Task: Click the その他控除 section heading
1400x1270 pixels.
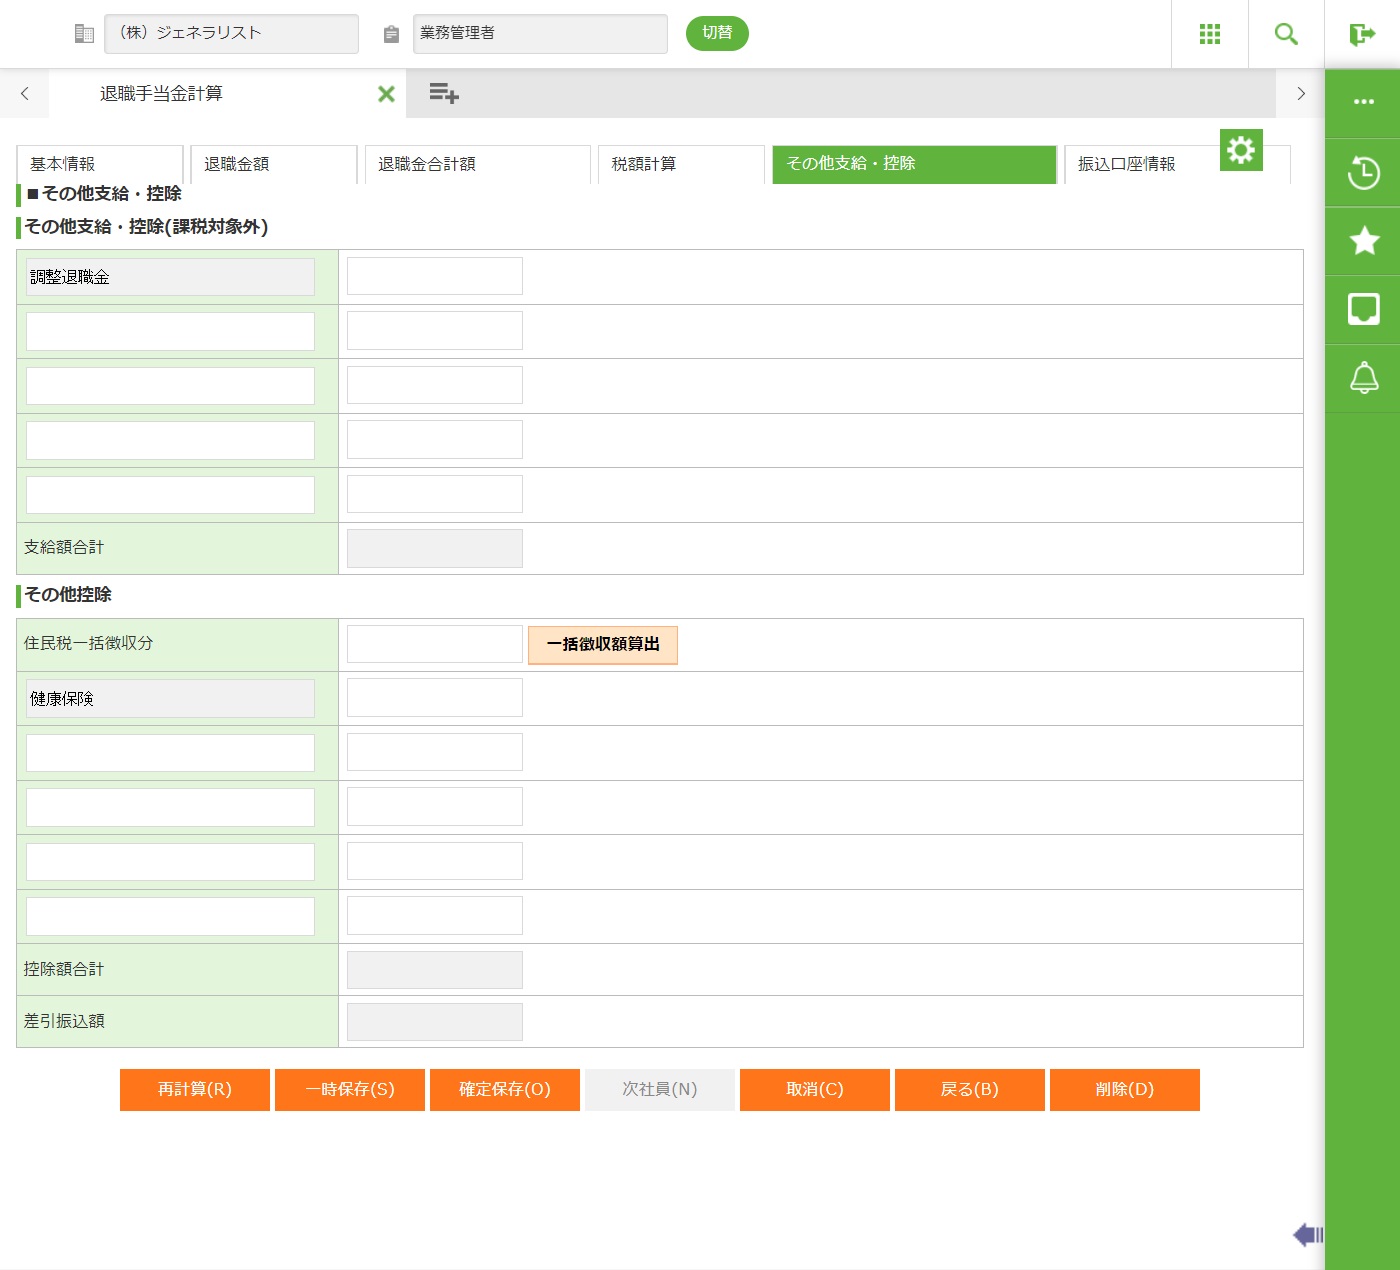Action: coord(68,595)
